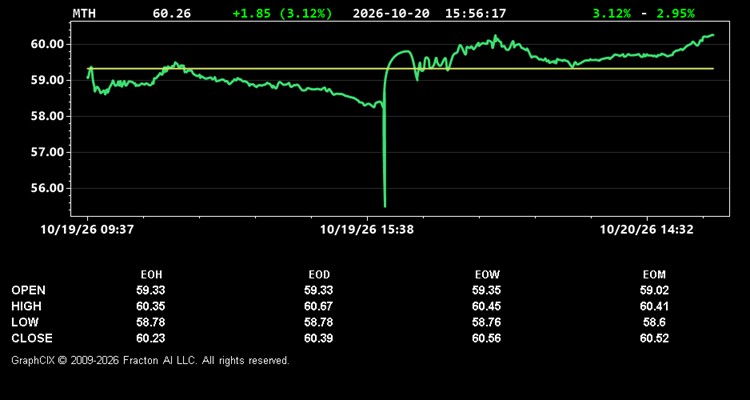Select the EOW column header
This screenshot has width=750, height=400.
[487, 275]
